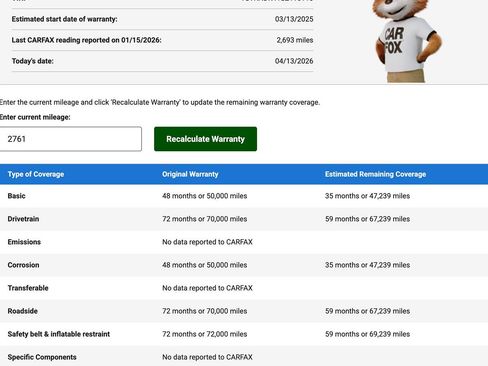Select the 04/13/2026 today's date value
This screenshot has height=366, width=488.
coord(294,61)
